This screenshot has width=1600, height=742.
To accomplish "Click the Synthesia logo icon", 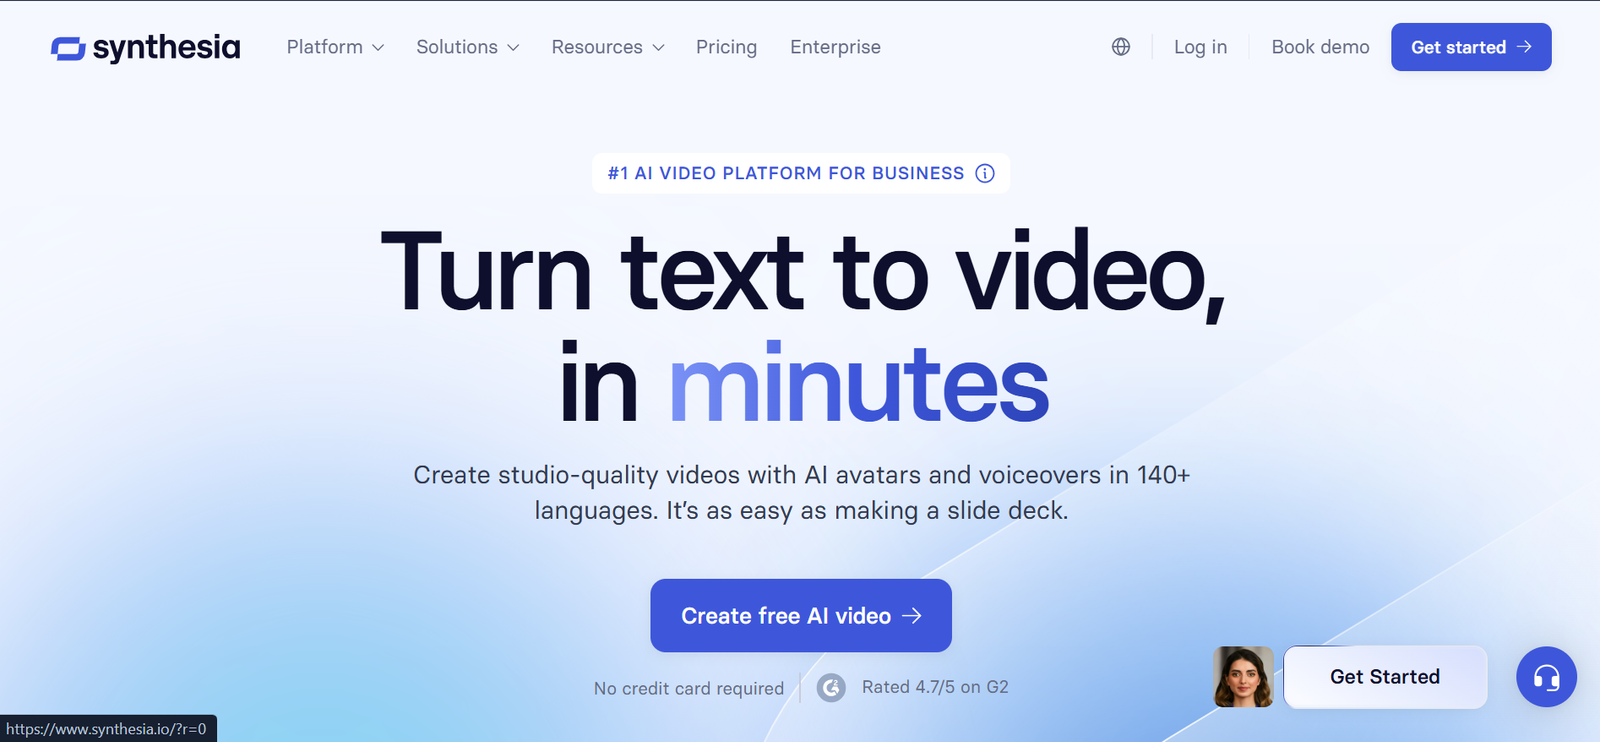I will pyautogui.click(x=68, y=48).
